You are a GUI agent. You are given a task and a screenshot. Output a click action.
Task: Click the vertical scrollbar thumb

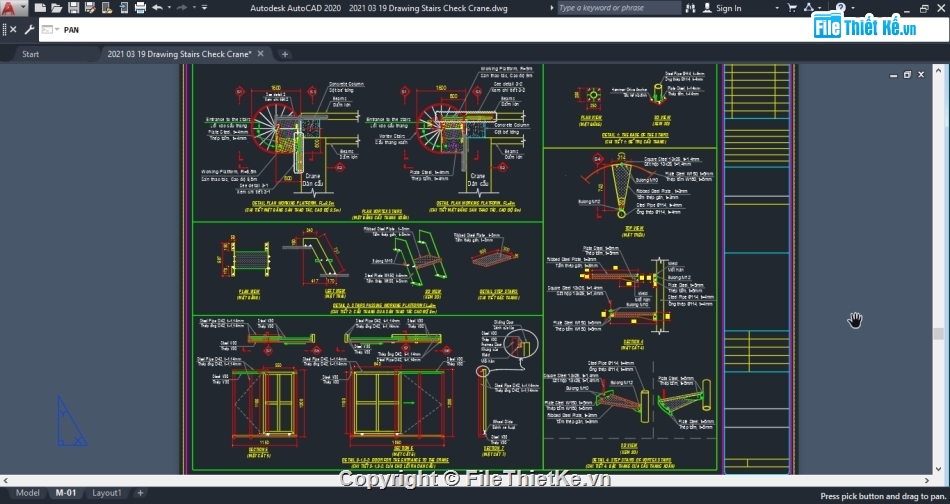(938, 334)
